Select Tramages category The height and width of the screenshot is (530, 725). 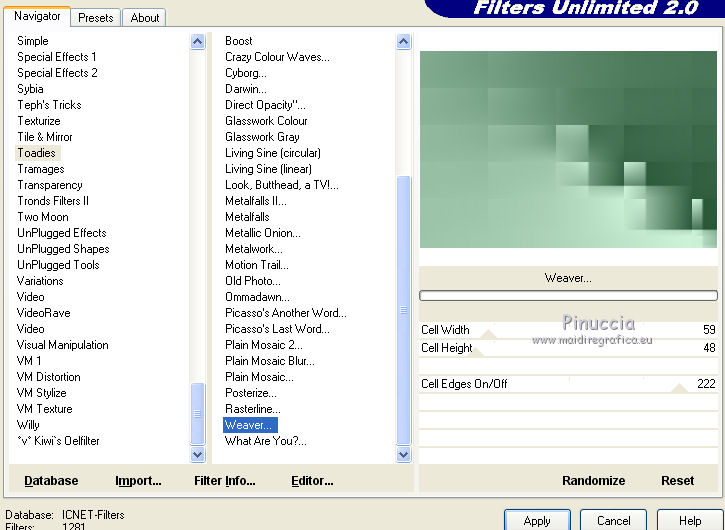click(x=41, y=169)
